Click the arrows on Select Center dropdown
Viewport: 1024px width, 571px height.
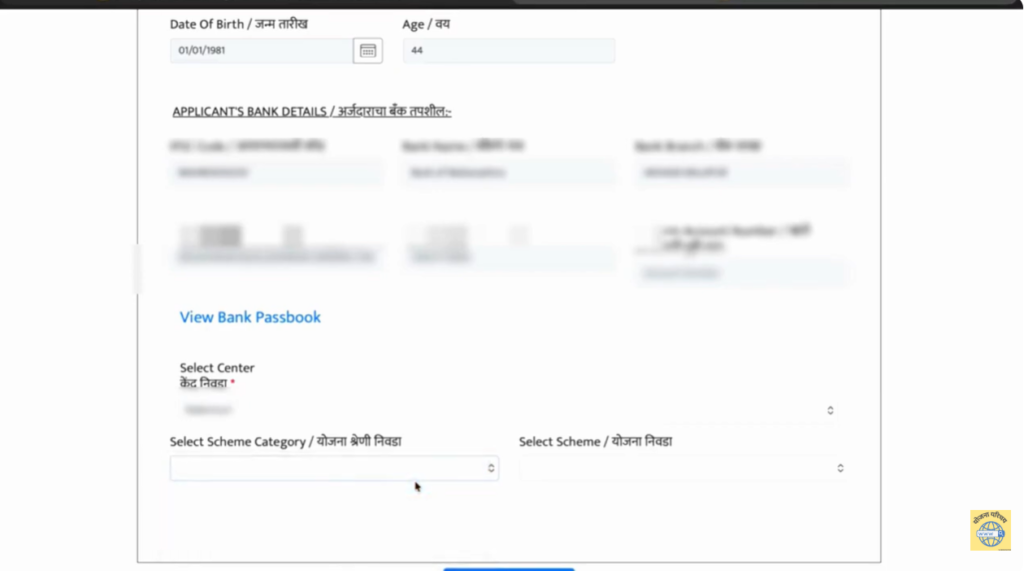point(830,410)
